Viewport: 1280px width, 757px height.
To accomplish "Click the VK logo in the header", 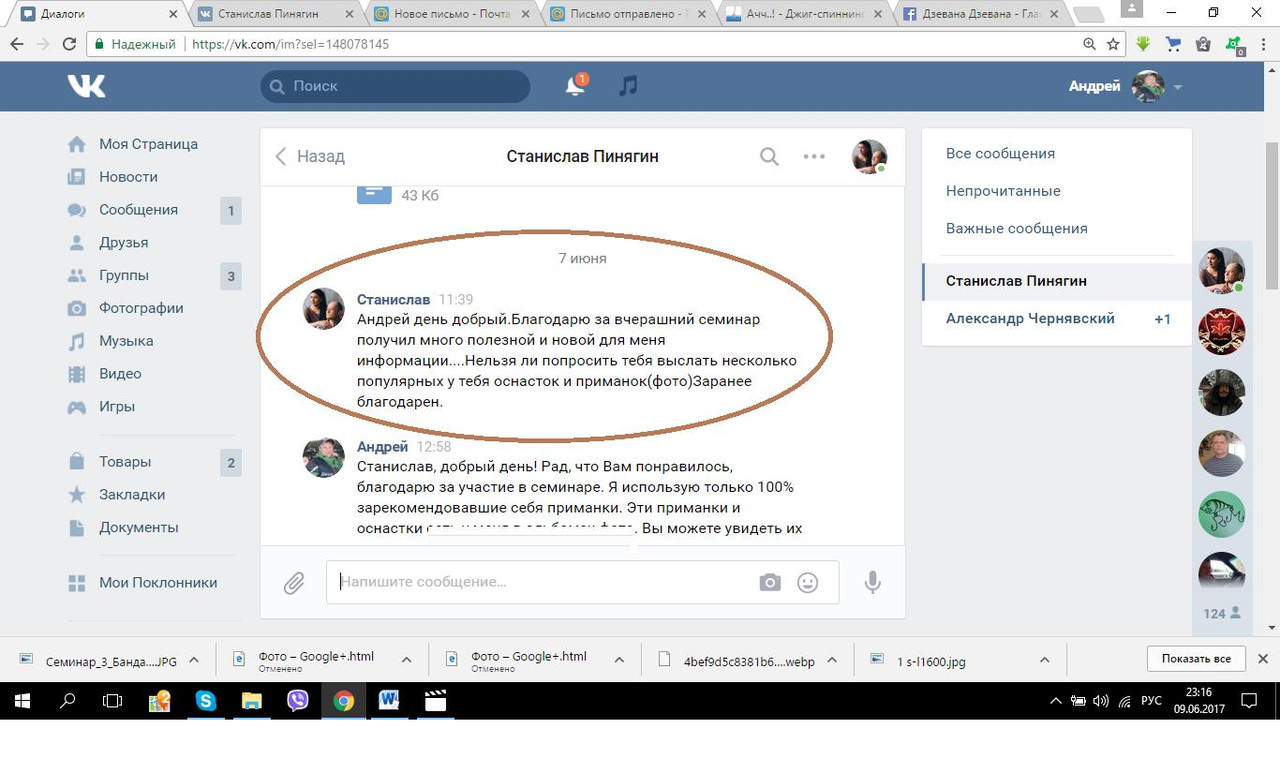I will tap(87, 86).
